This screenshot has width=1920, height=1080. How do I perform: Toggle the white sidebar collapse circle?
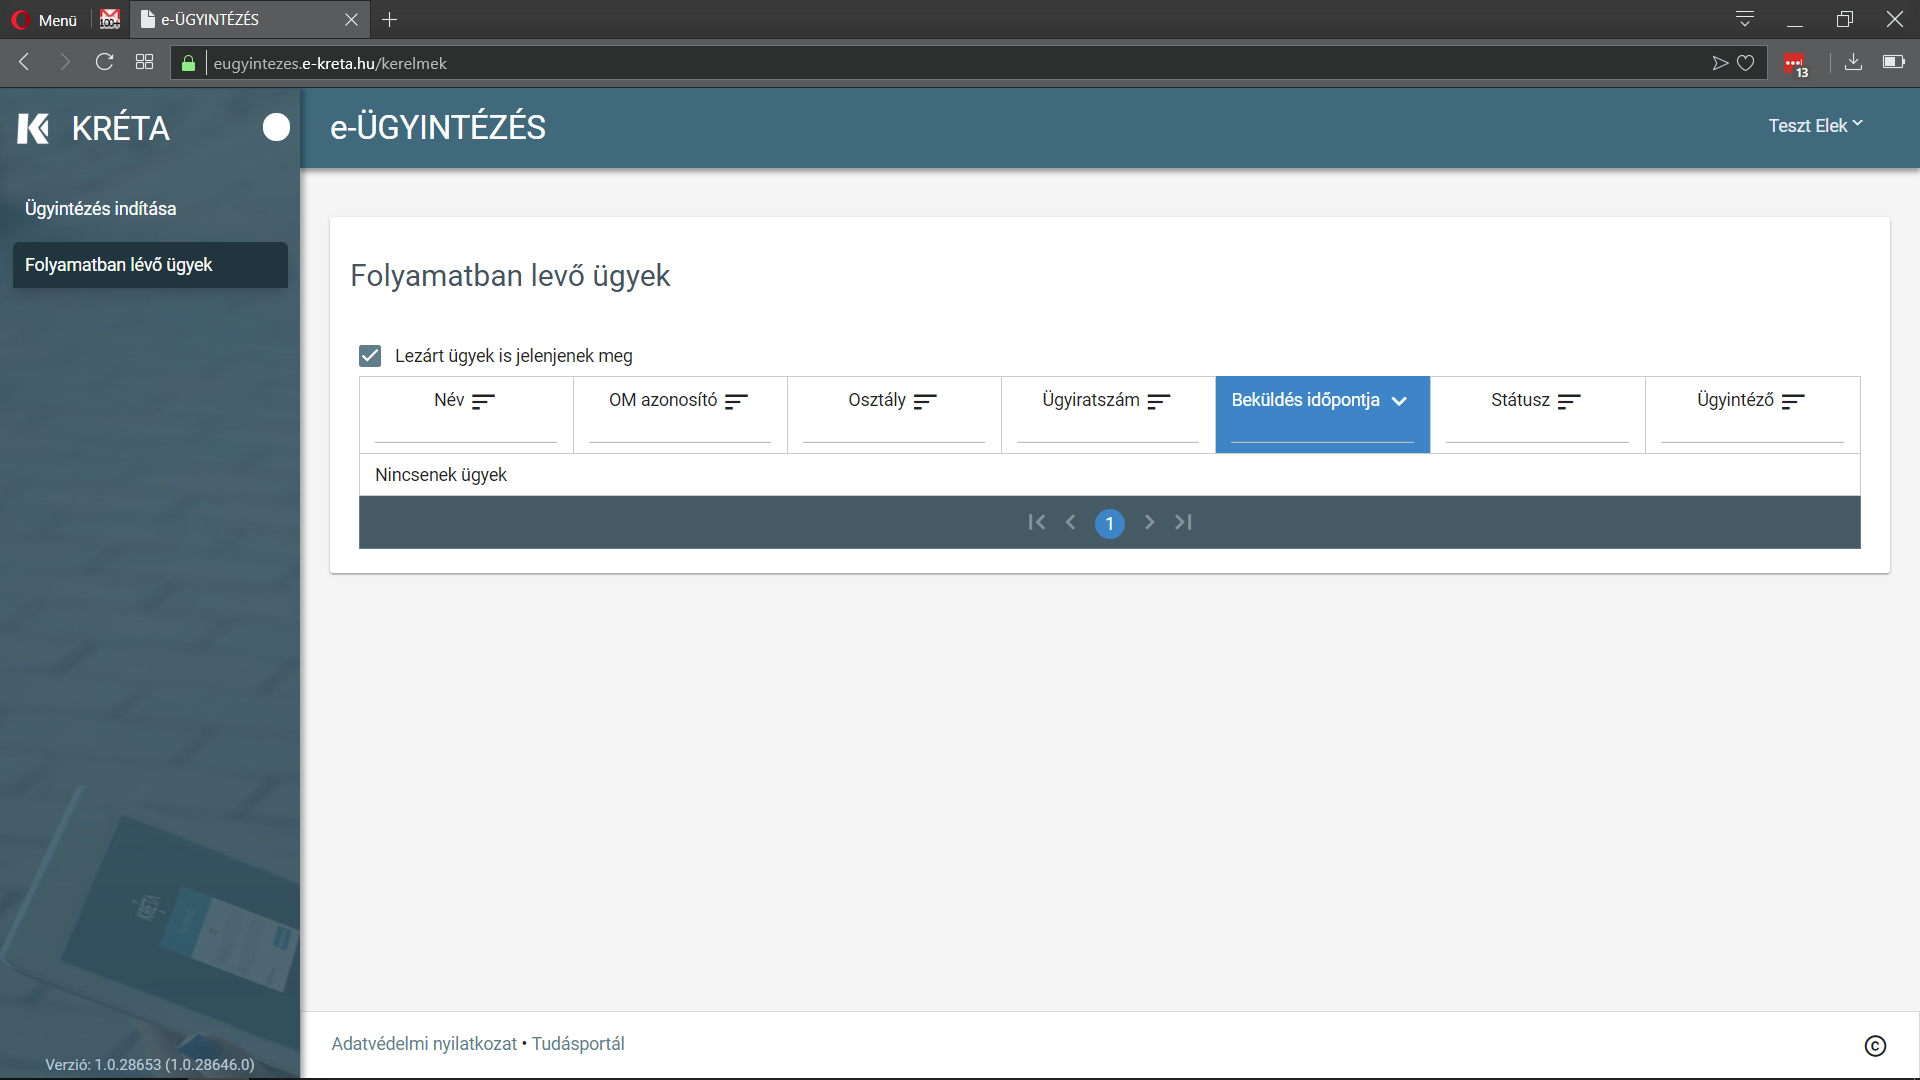pyautogui.click(x=276, y=127)
